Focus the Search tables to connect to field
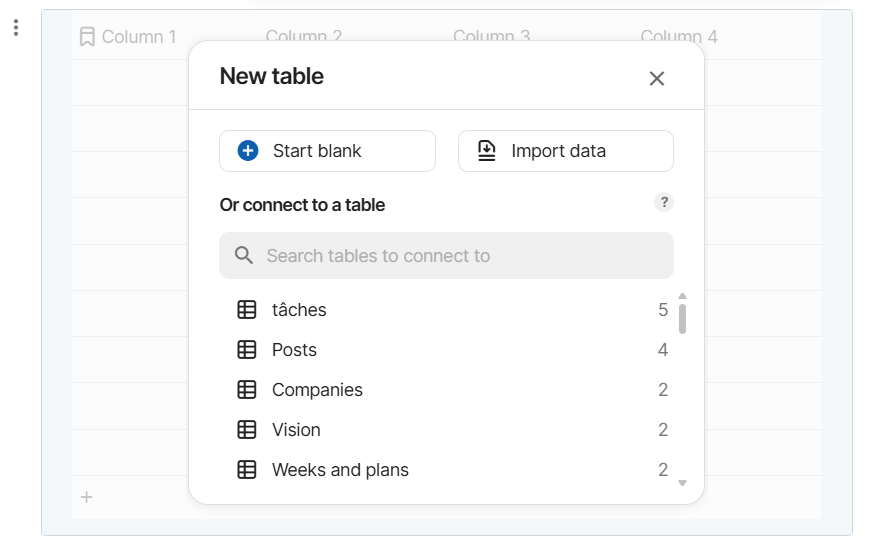873x549 pixels. coord(460,256)
